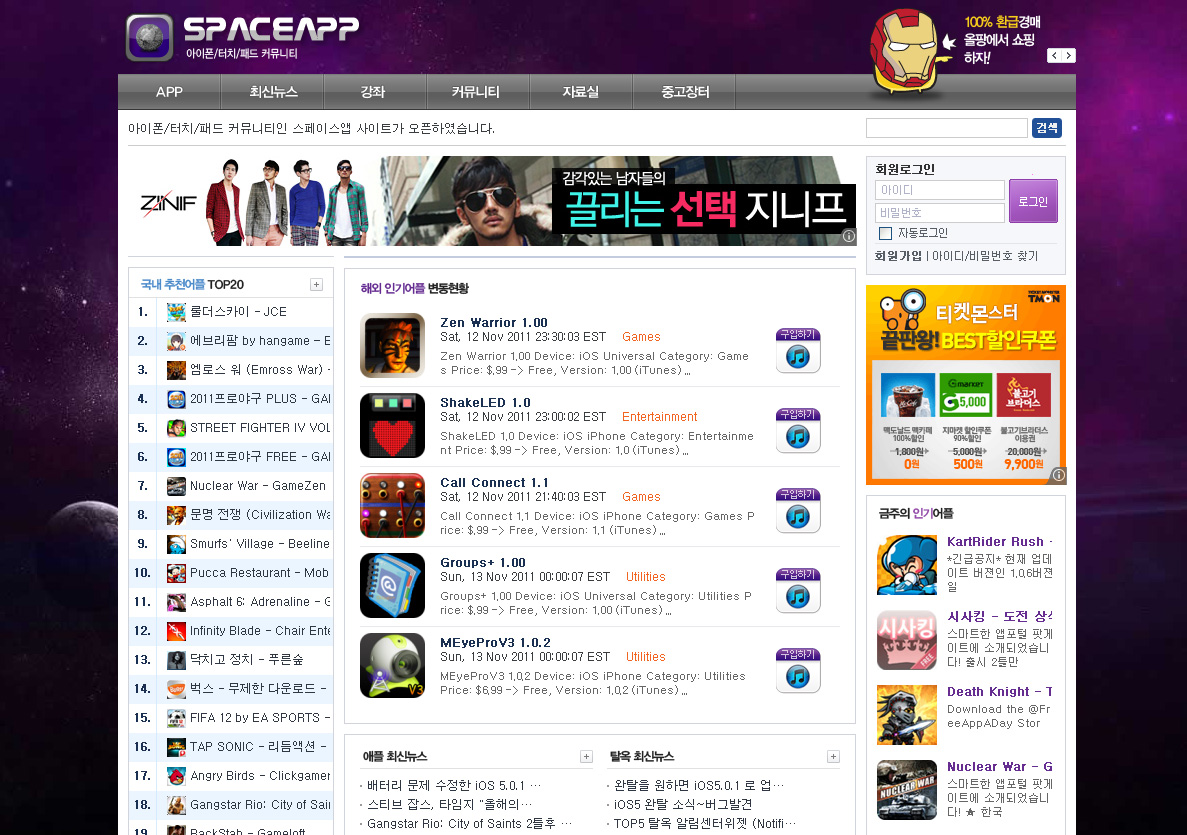This screenshot has height=835, width=1187.
Task: Click iTunes buy button for Call Connect
Action: pos(798,511)
